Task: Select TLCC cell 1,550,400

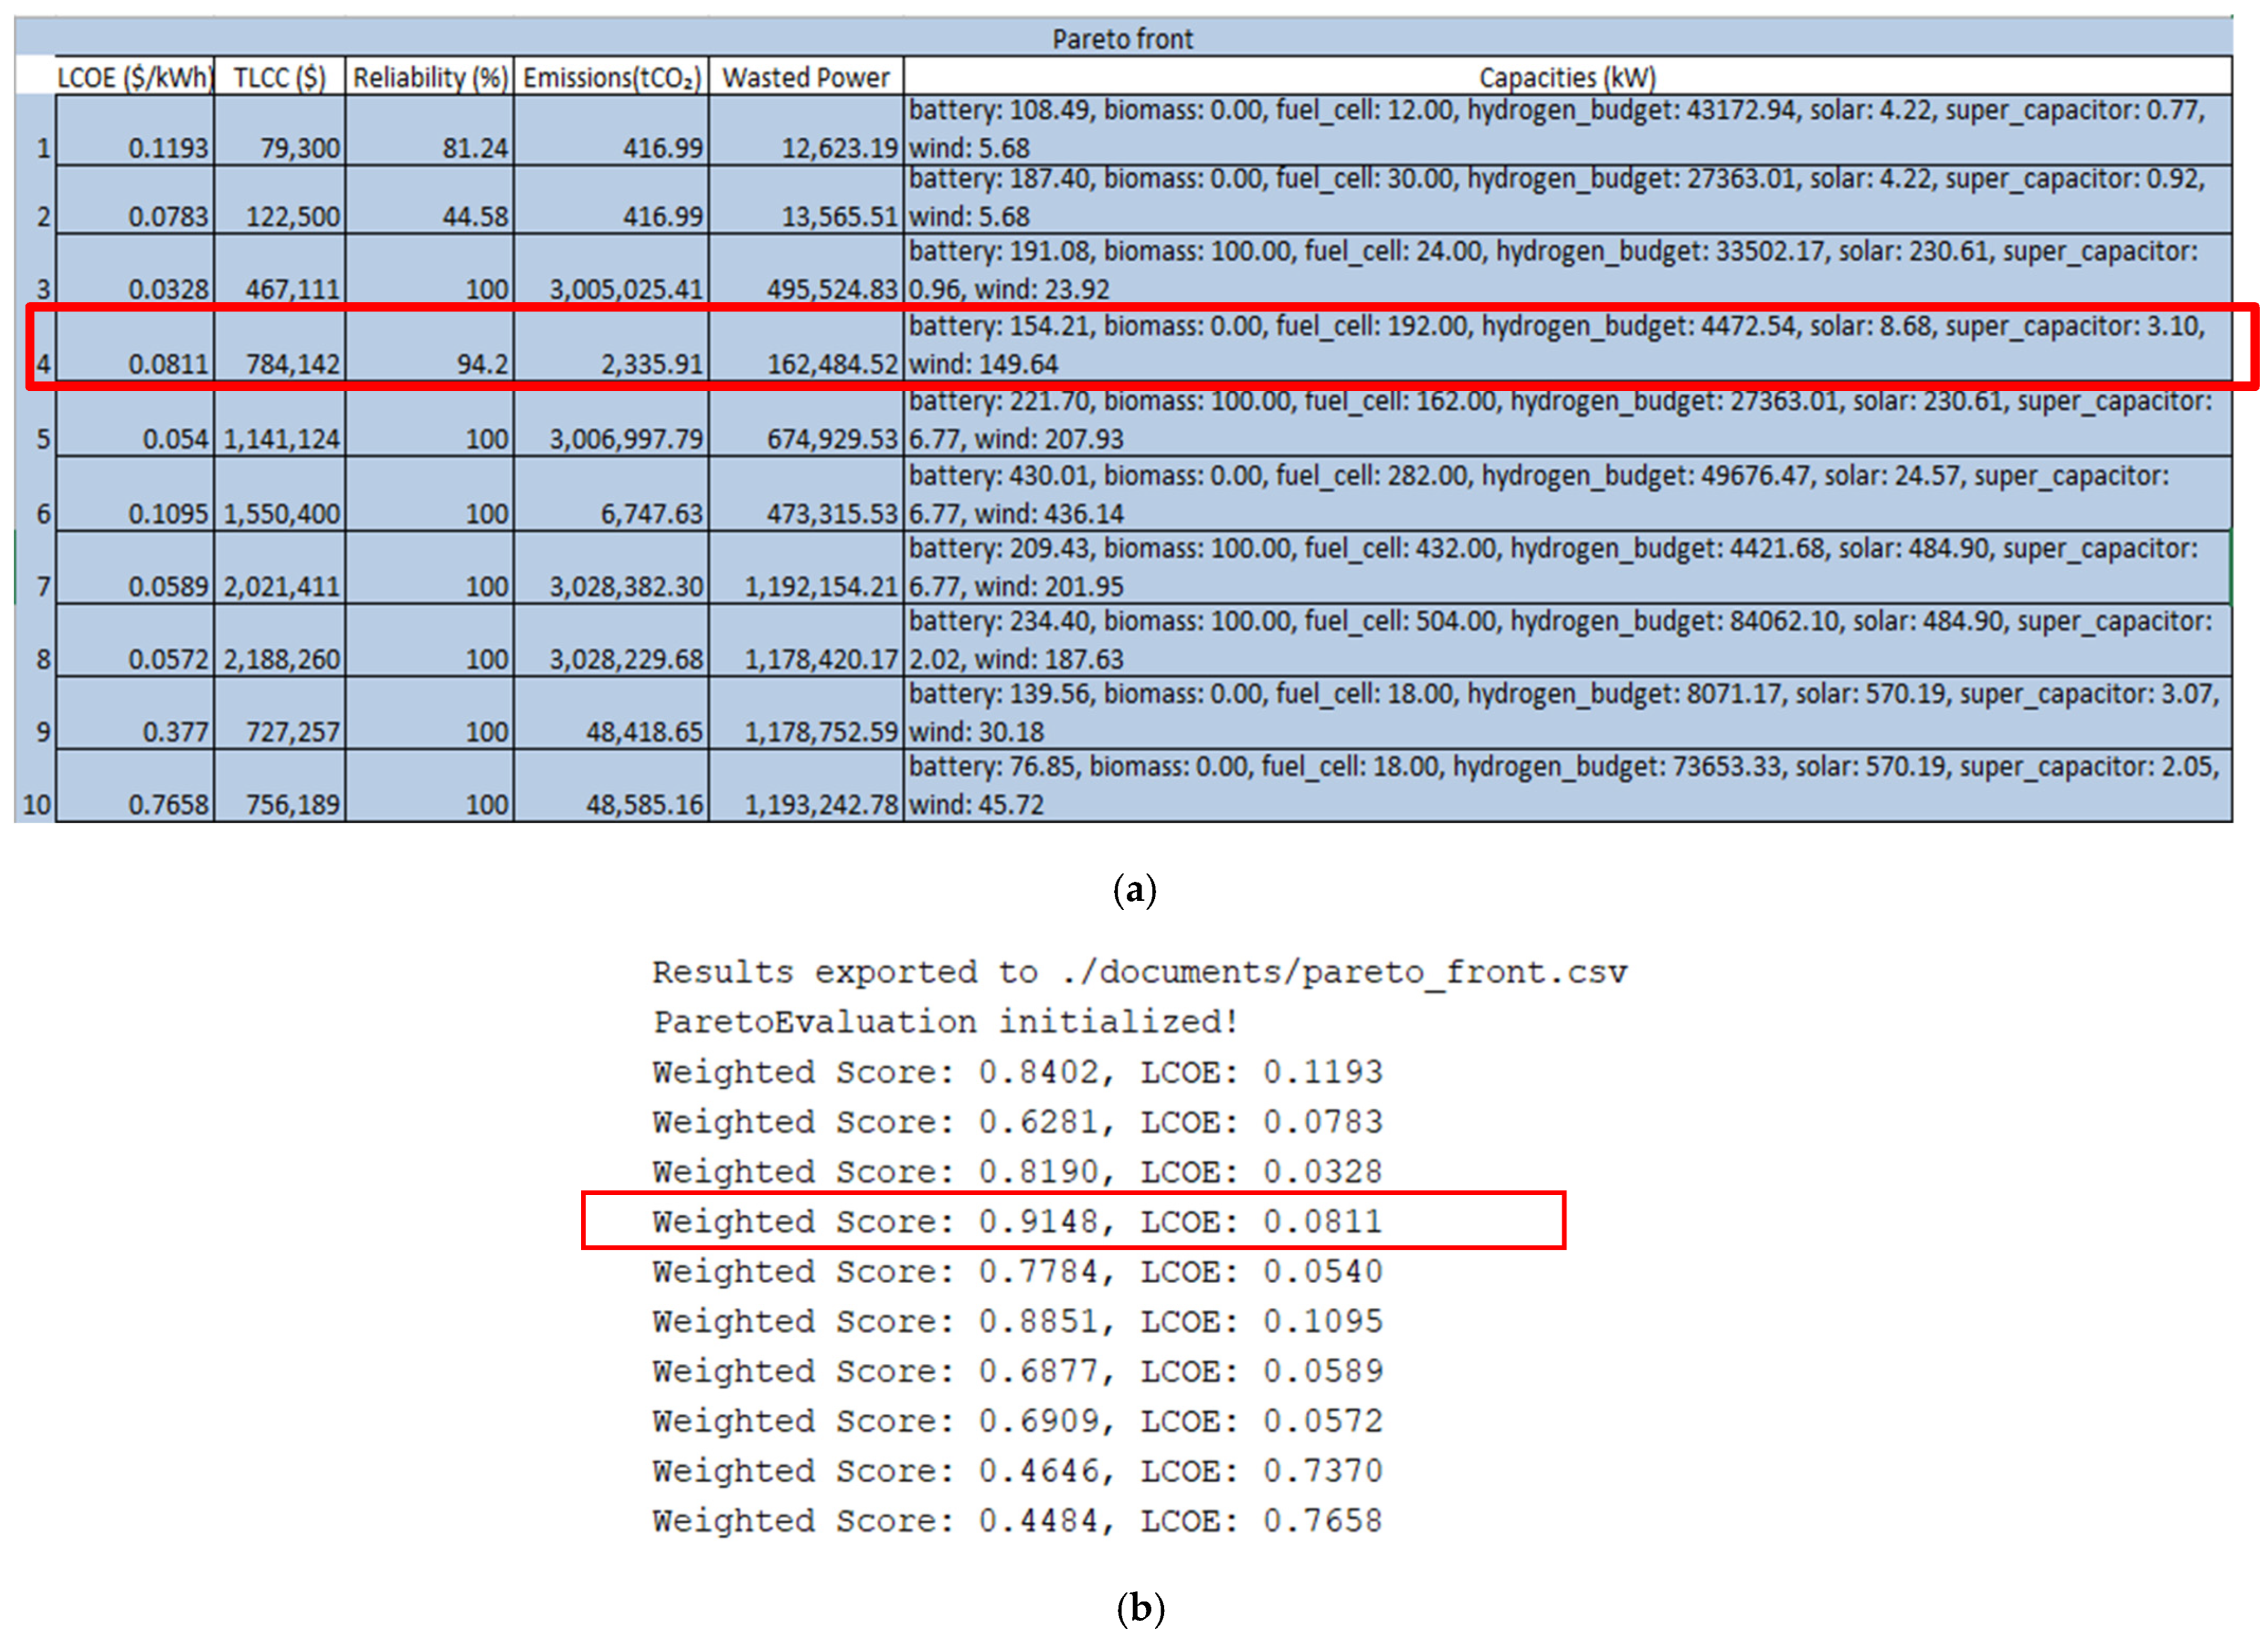Action: (x=279, y=494)
